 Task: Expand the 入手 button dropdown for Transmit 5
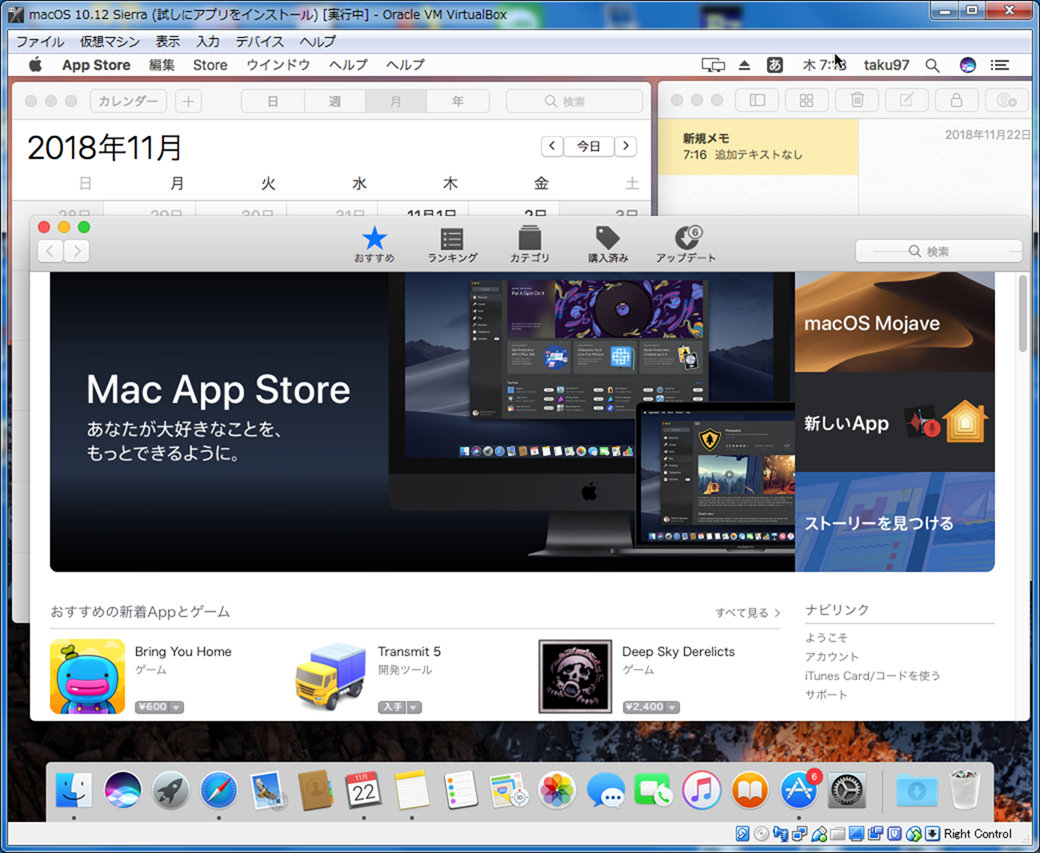click(413, 707)
